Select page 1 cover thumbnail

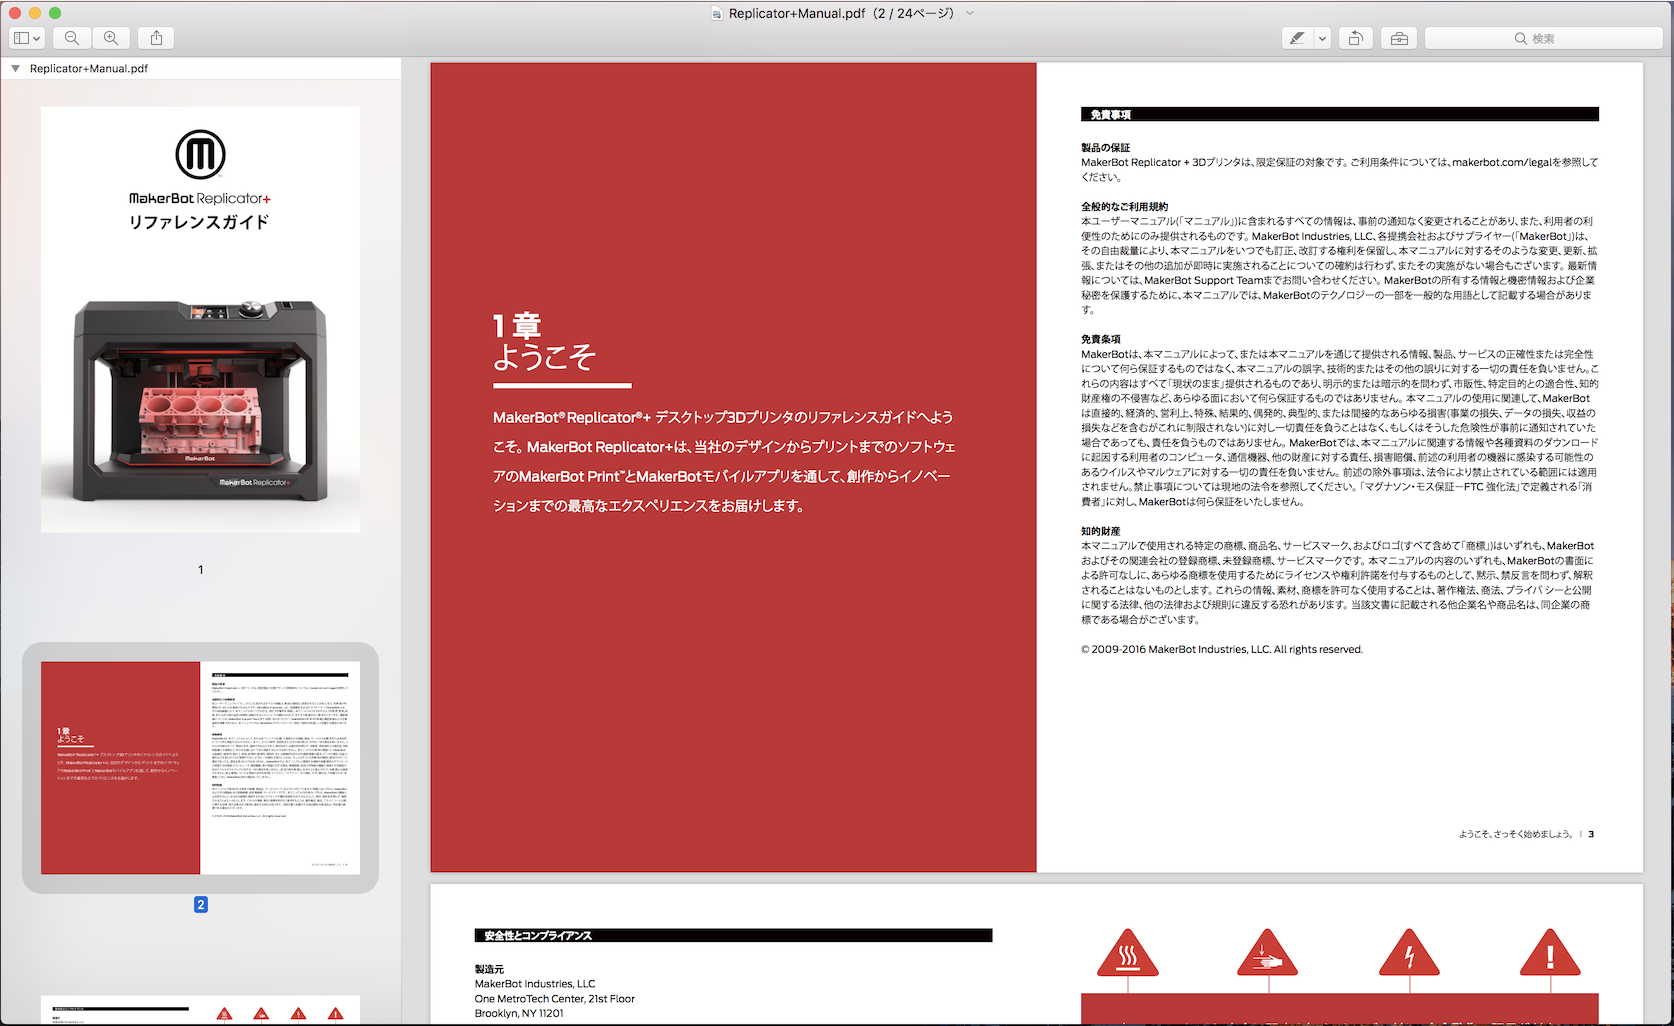pyautogui.click(x=200, y=319)
